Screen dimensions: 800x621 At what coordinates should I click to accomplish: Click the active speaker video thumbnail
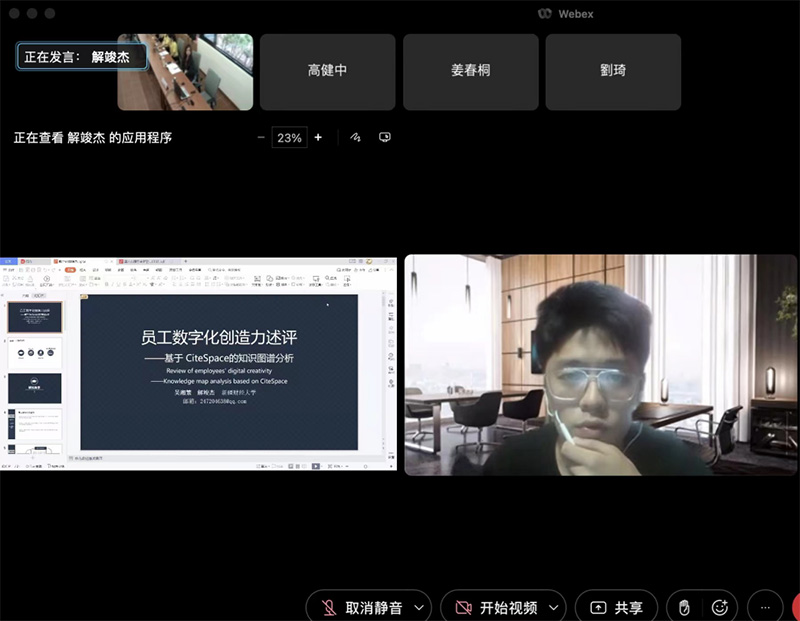coord(185,72)
